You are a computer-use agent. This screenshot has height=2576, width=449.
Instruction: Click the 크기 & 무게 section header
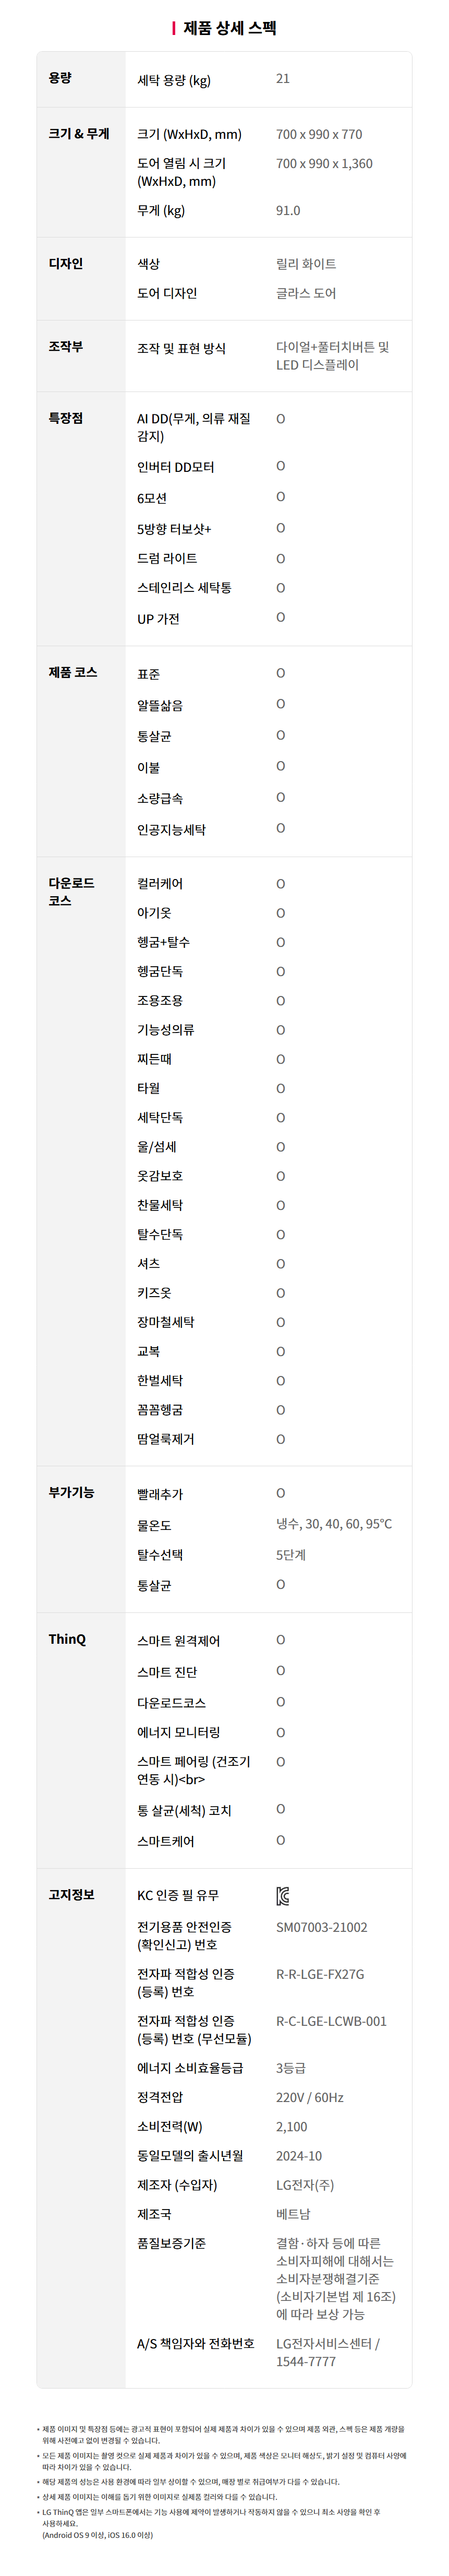tap(79, 134)
